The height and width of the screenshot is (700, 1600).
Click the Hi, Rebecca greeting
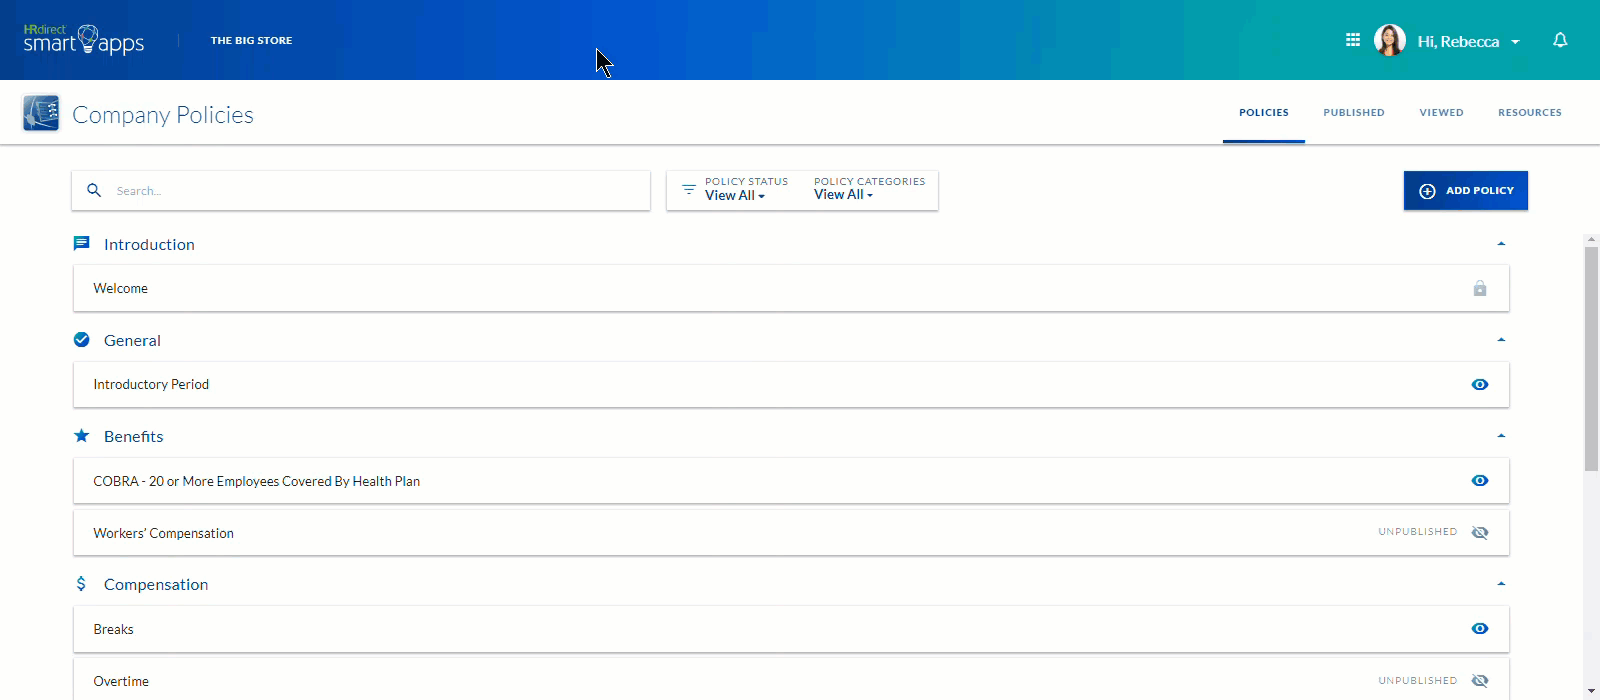pos(1458,42)
